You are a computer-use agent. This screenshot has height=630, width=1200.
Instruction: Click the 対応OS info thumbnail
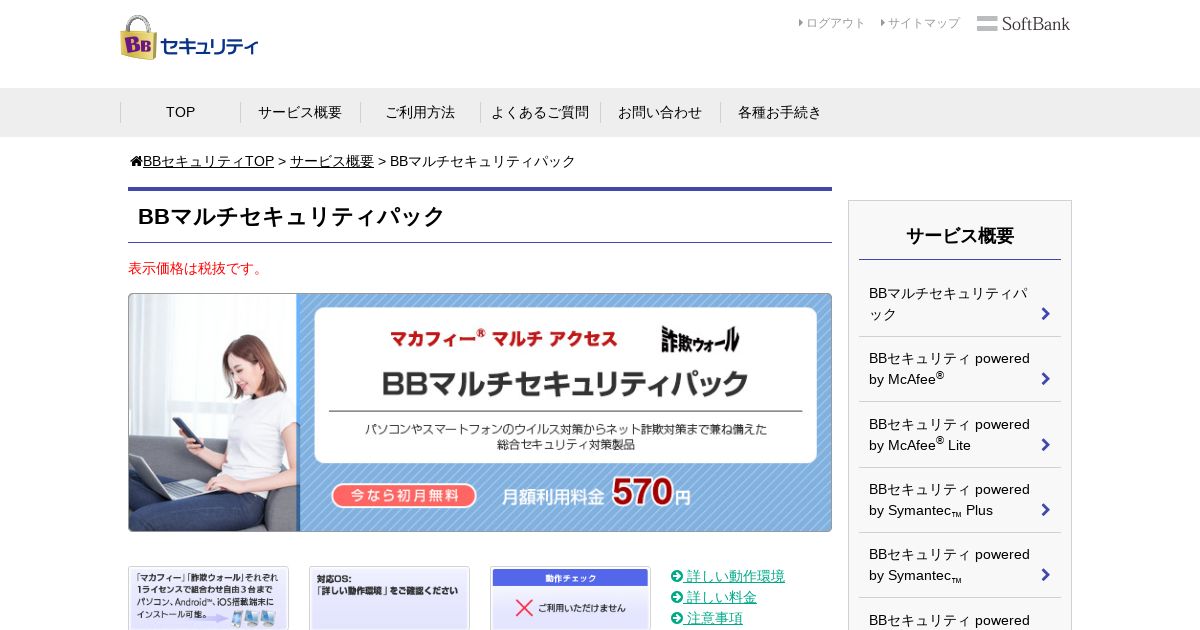click(389, 598)
